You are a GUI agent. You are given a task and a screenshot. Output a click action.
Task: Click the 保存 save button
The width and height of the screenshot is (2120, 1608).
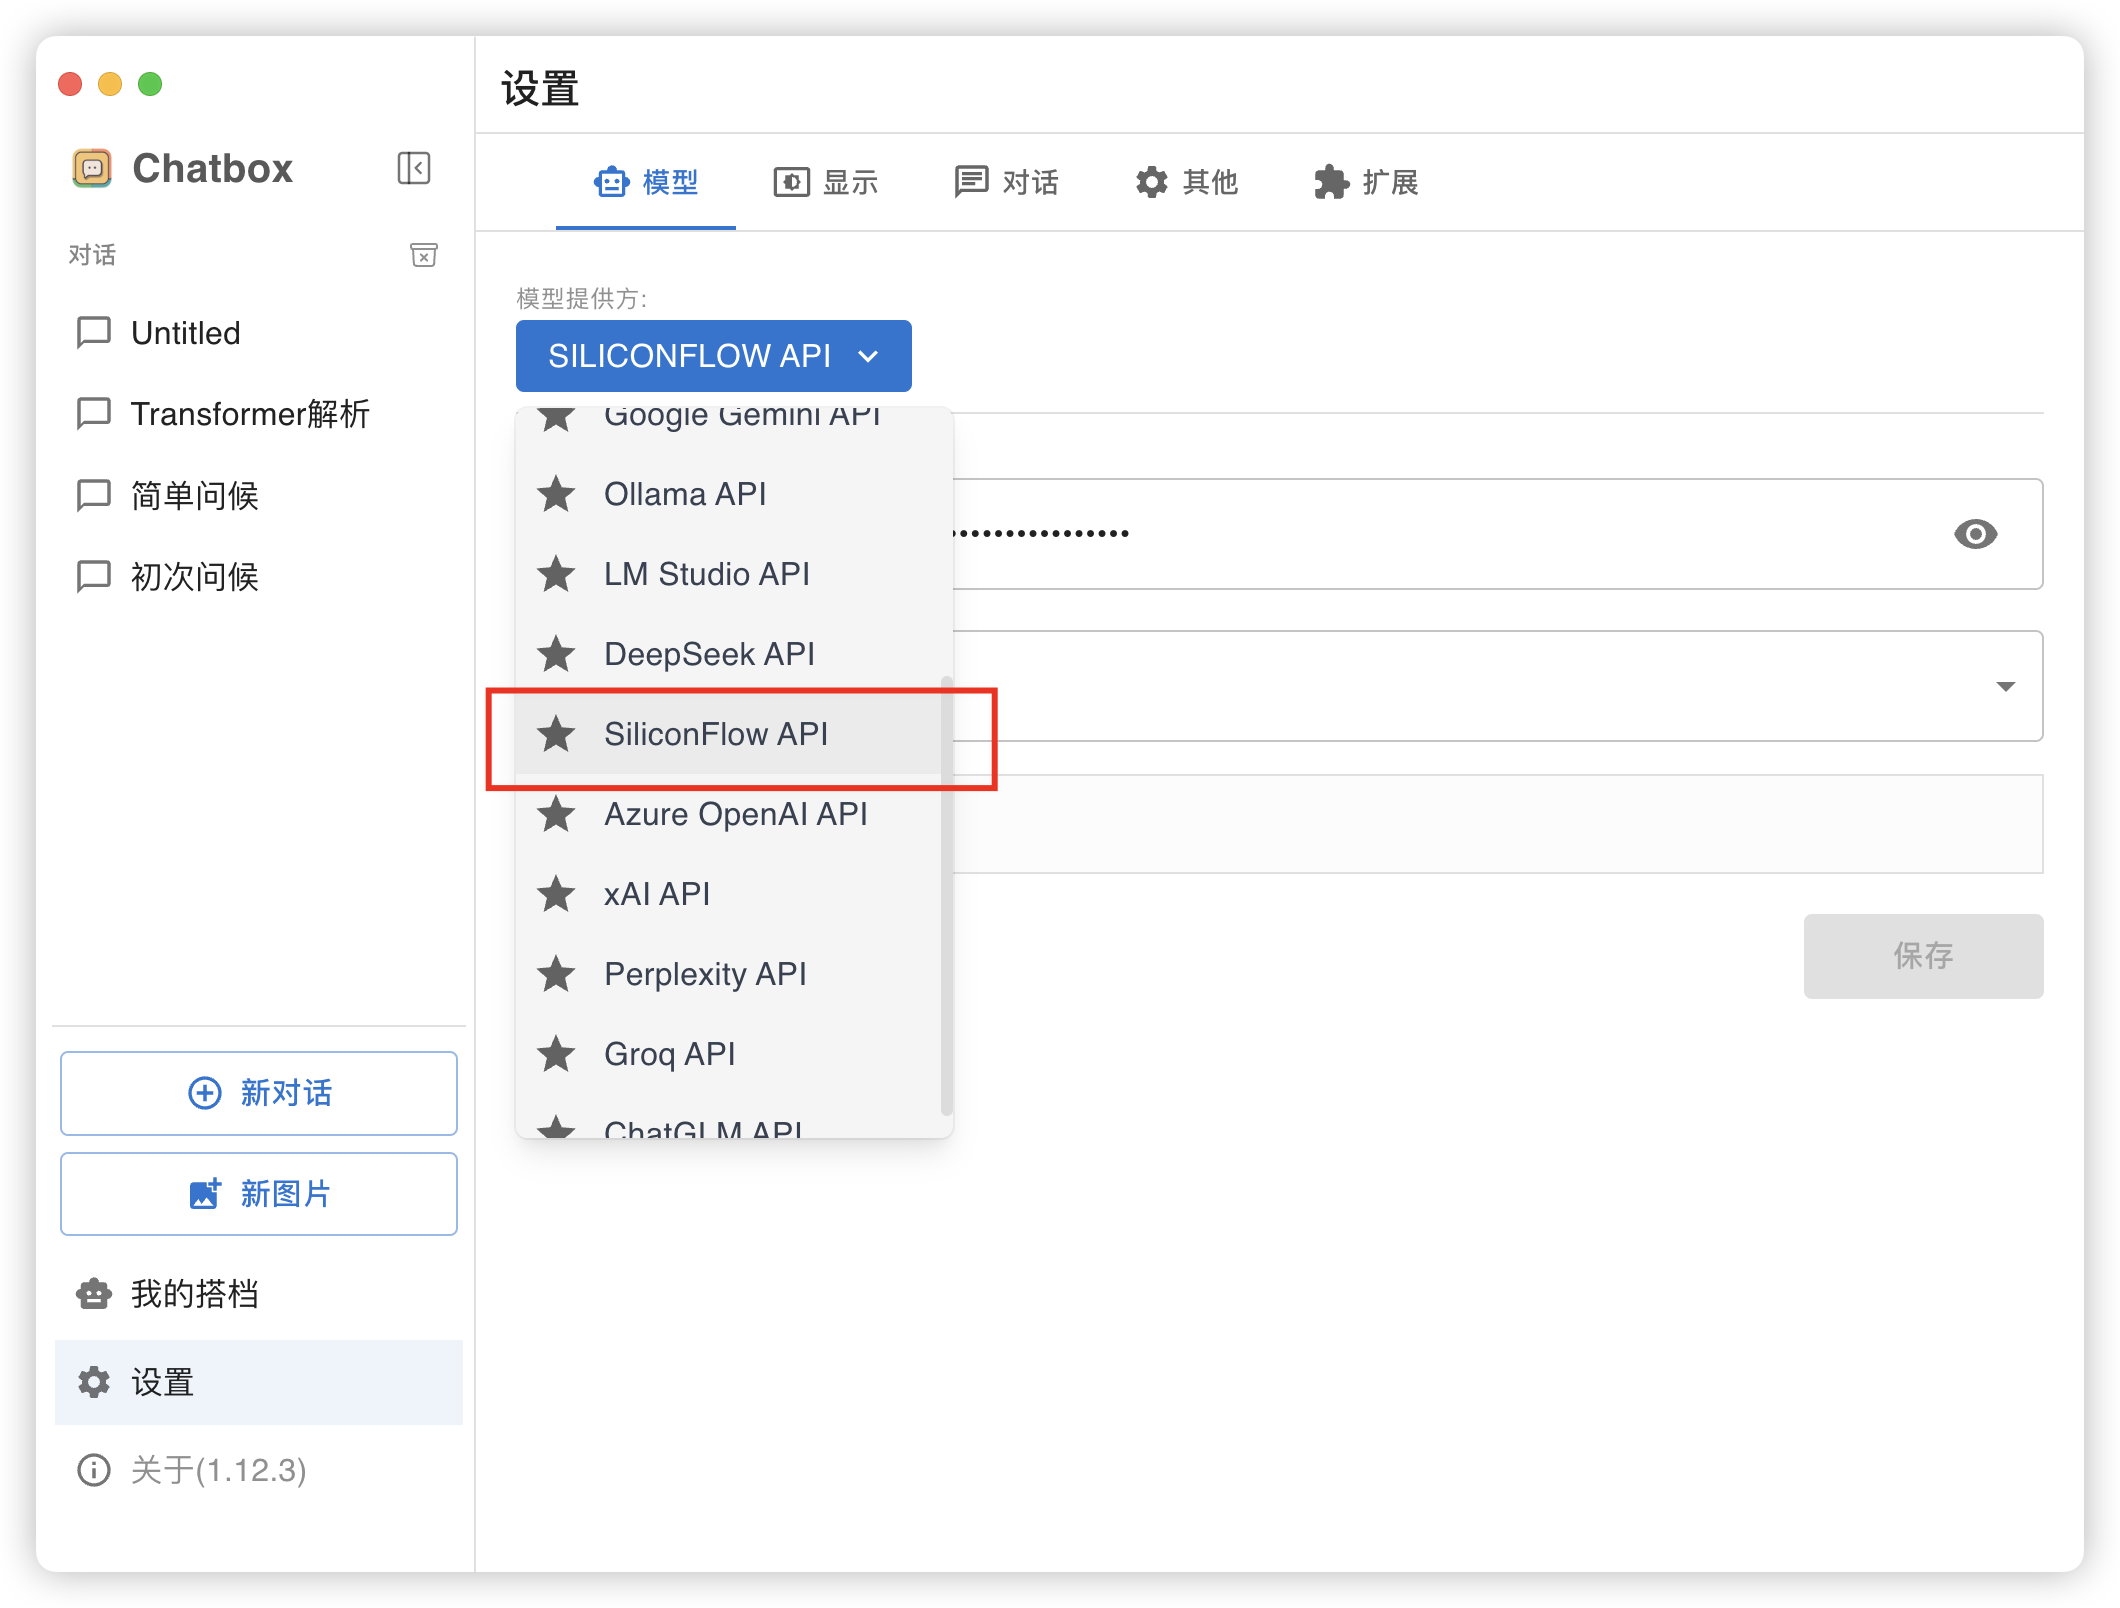pyautogui.click(x=1923, y=956)
